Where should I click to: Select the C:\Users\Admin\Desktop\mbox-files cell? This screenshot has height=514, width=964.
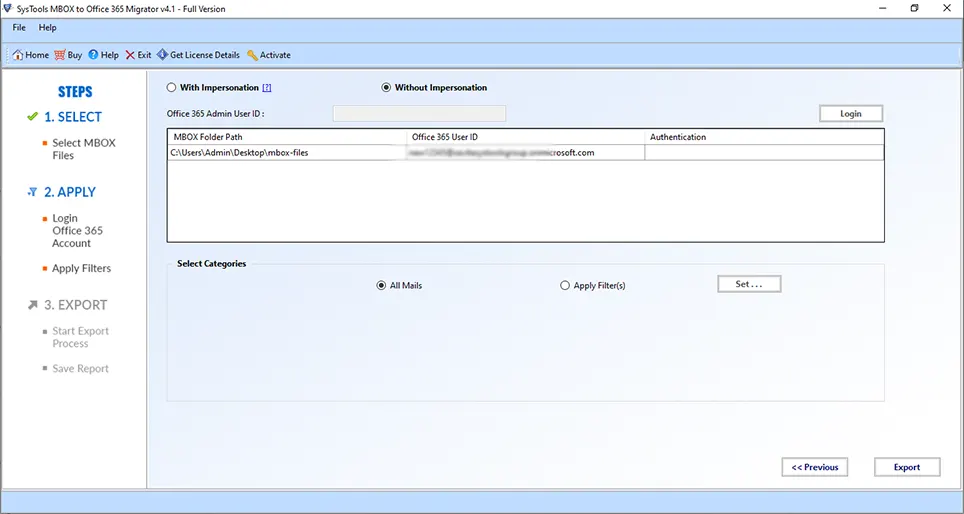point(286,152)
